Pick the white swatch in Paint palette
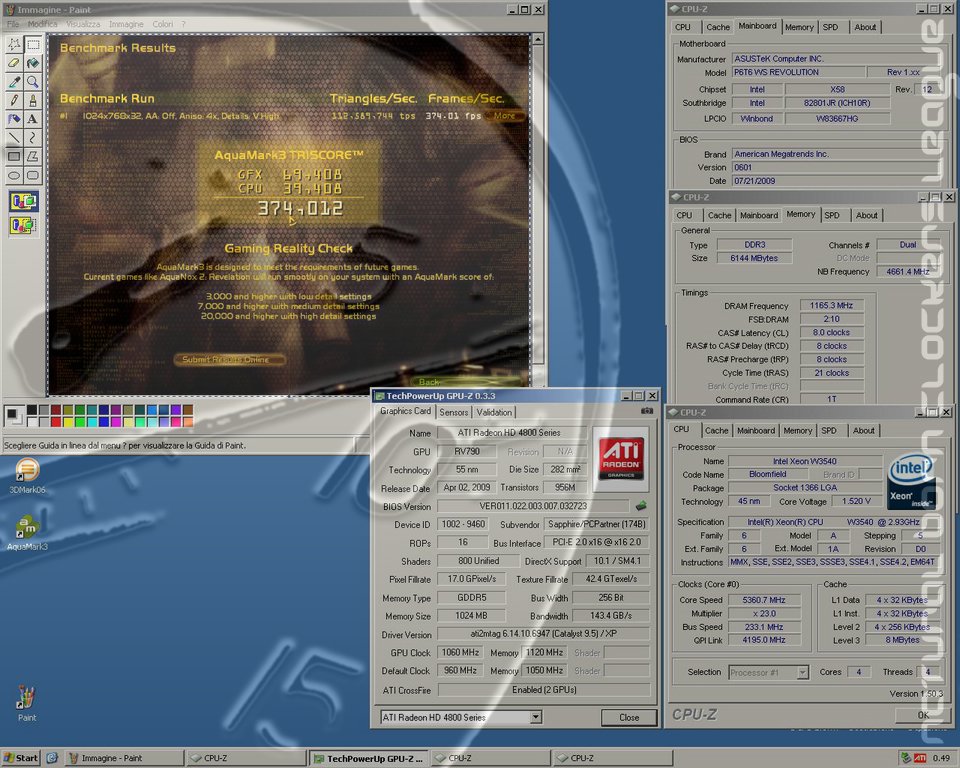960x768 pixels. pyautogui.click(x=32, y=421)
